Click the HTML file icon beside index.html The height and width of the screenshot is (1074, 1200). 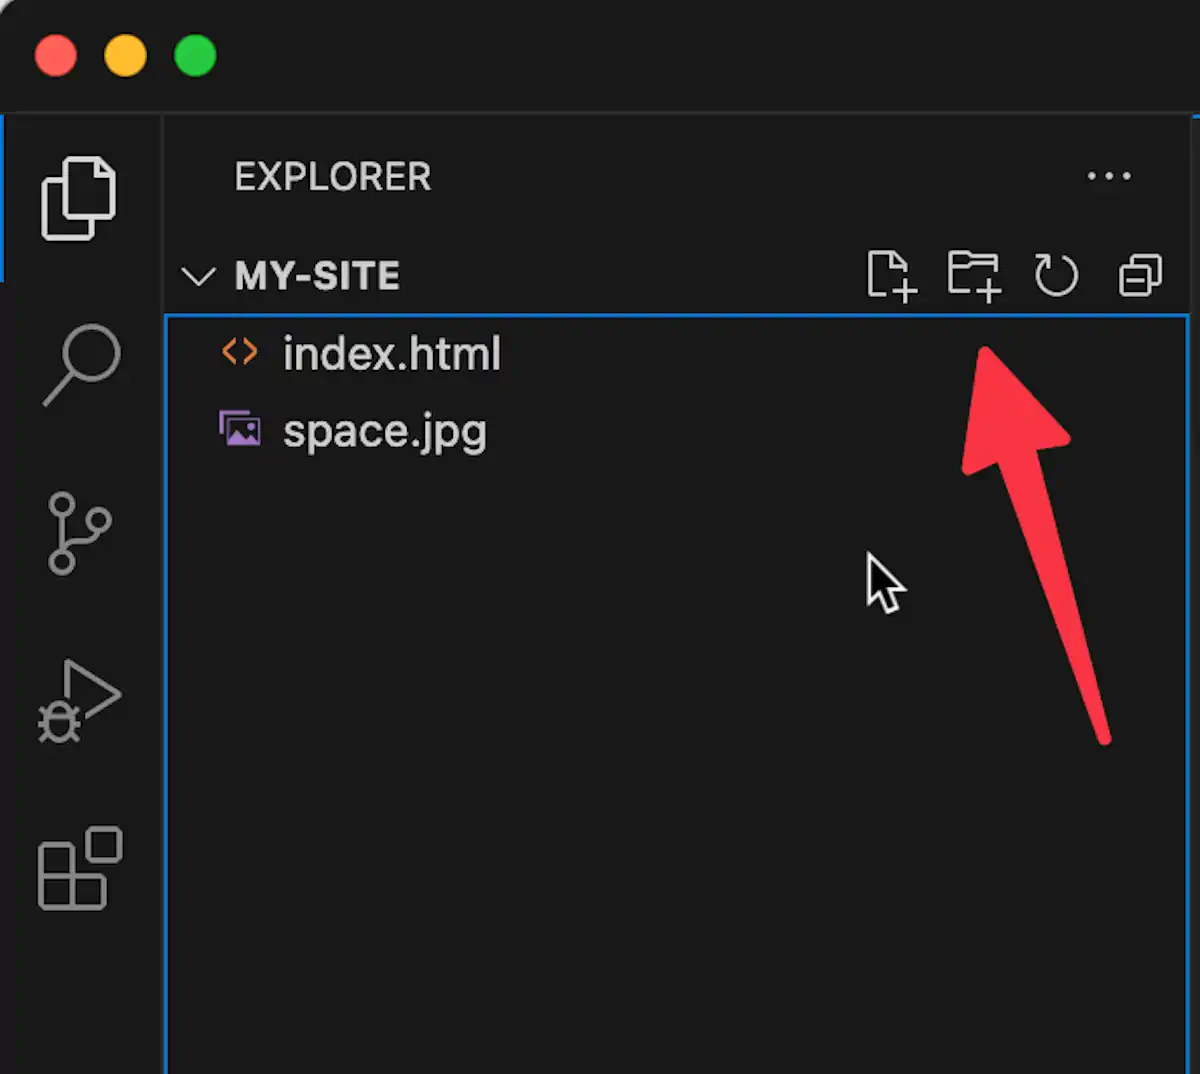(x=240, y=352)
